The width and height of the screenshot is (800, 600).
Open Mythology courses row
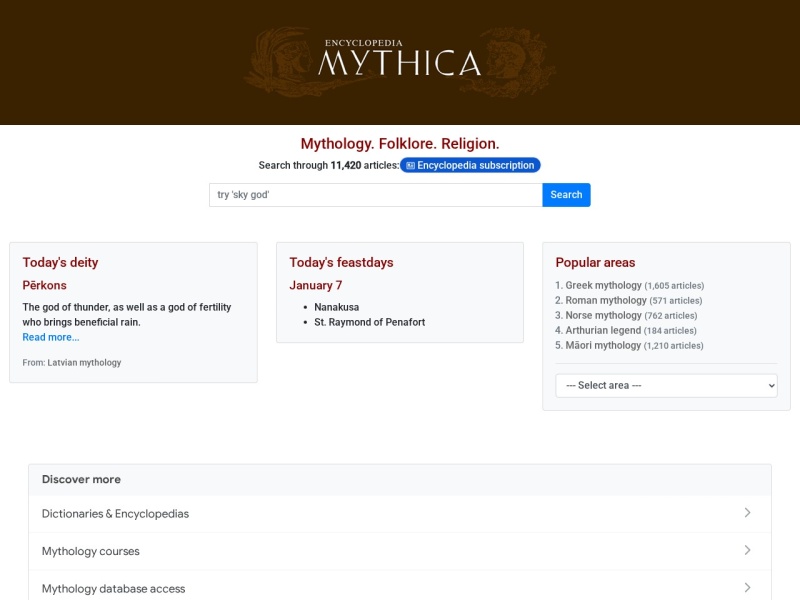[x=399, y=551]
